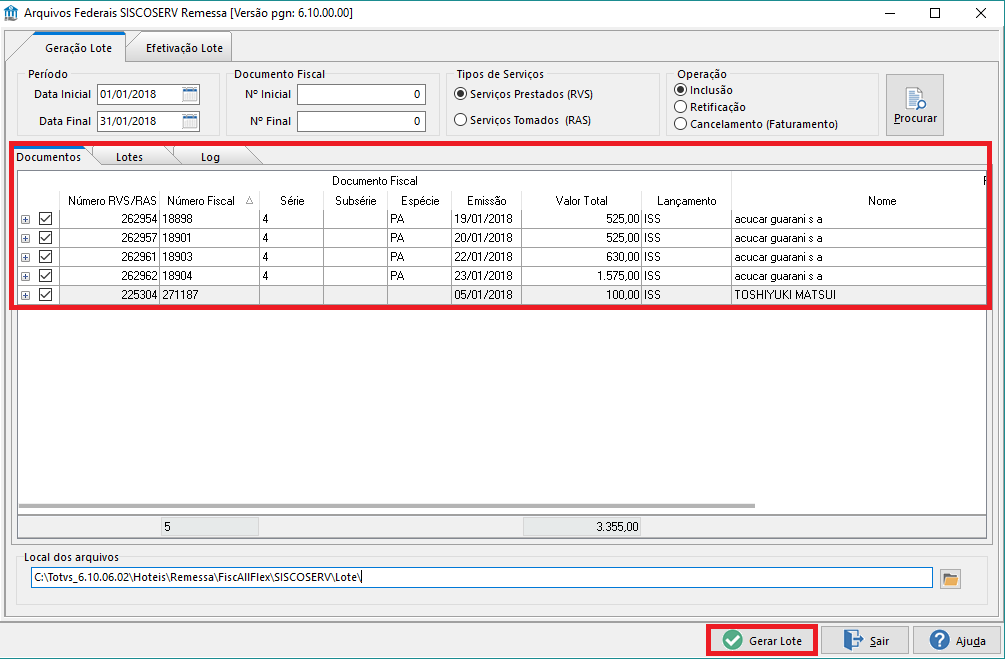Expand row 262957 details

point(25,238)
